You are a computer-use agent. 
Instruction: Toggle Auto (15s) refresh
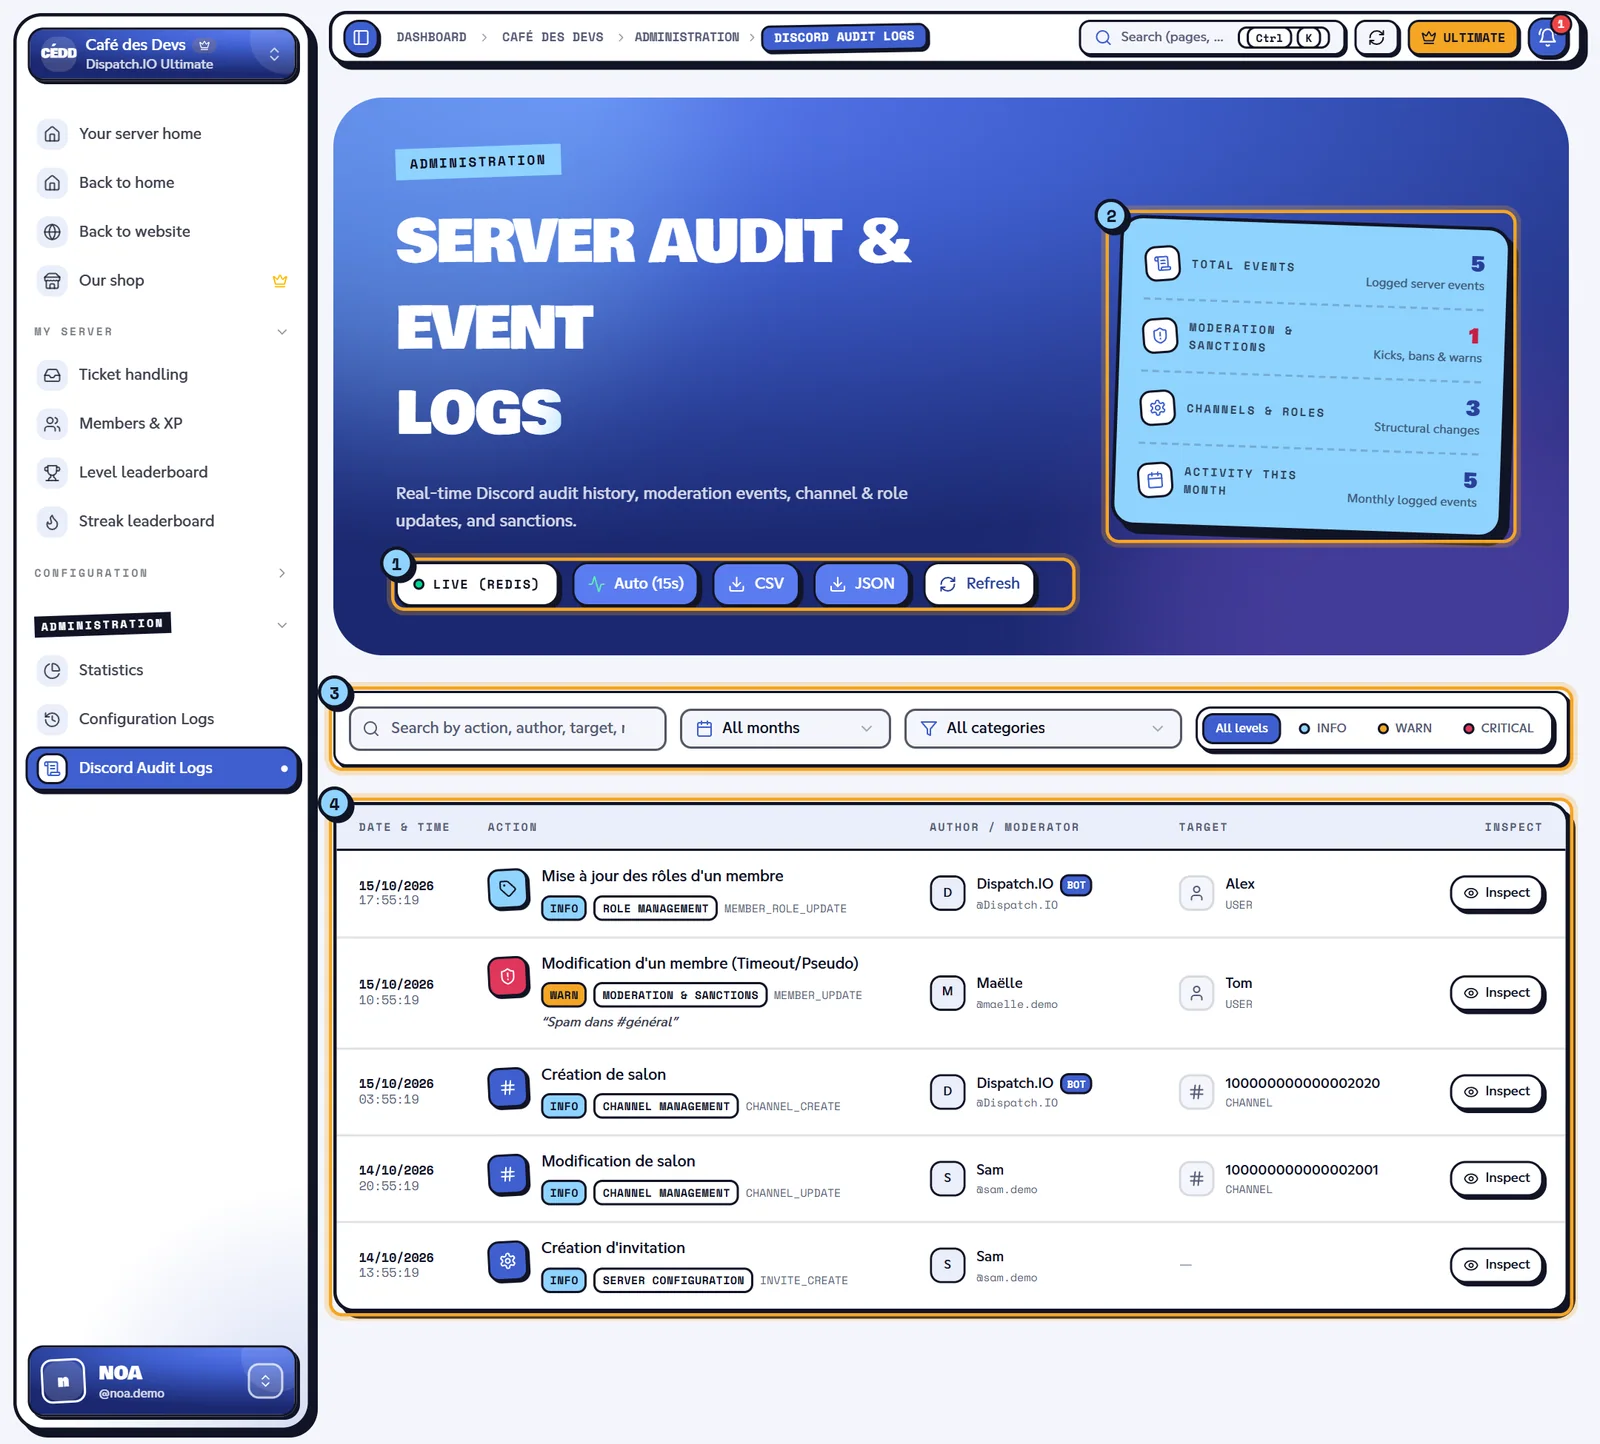[x=636, y=584]
